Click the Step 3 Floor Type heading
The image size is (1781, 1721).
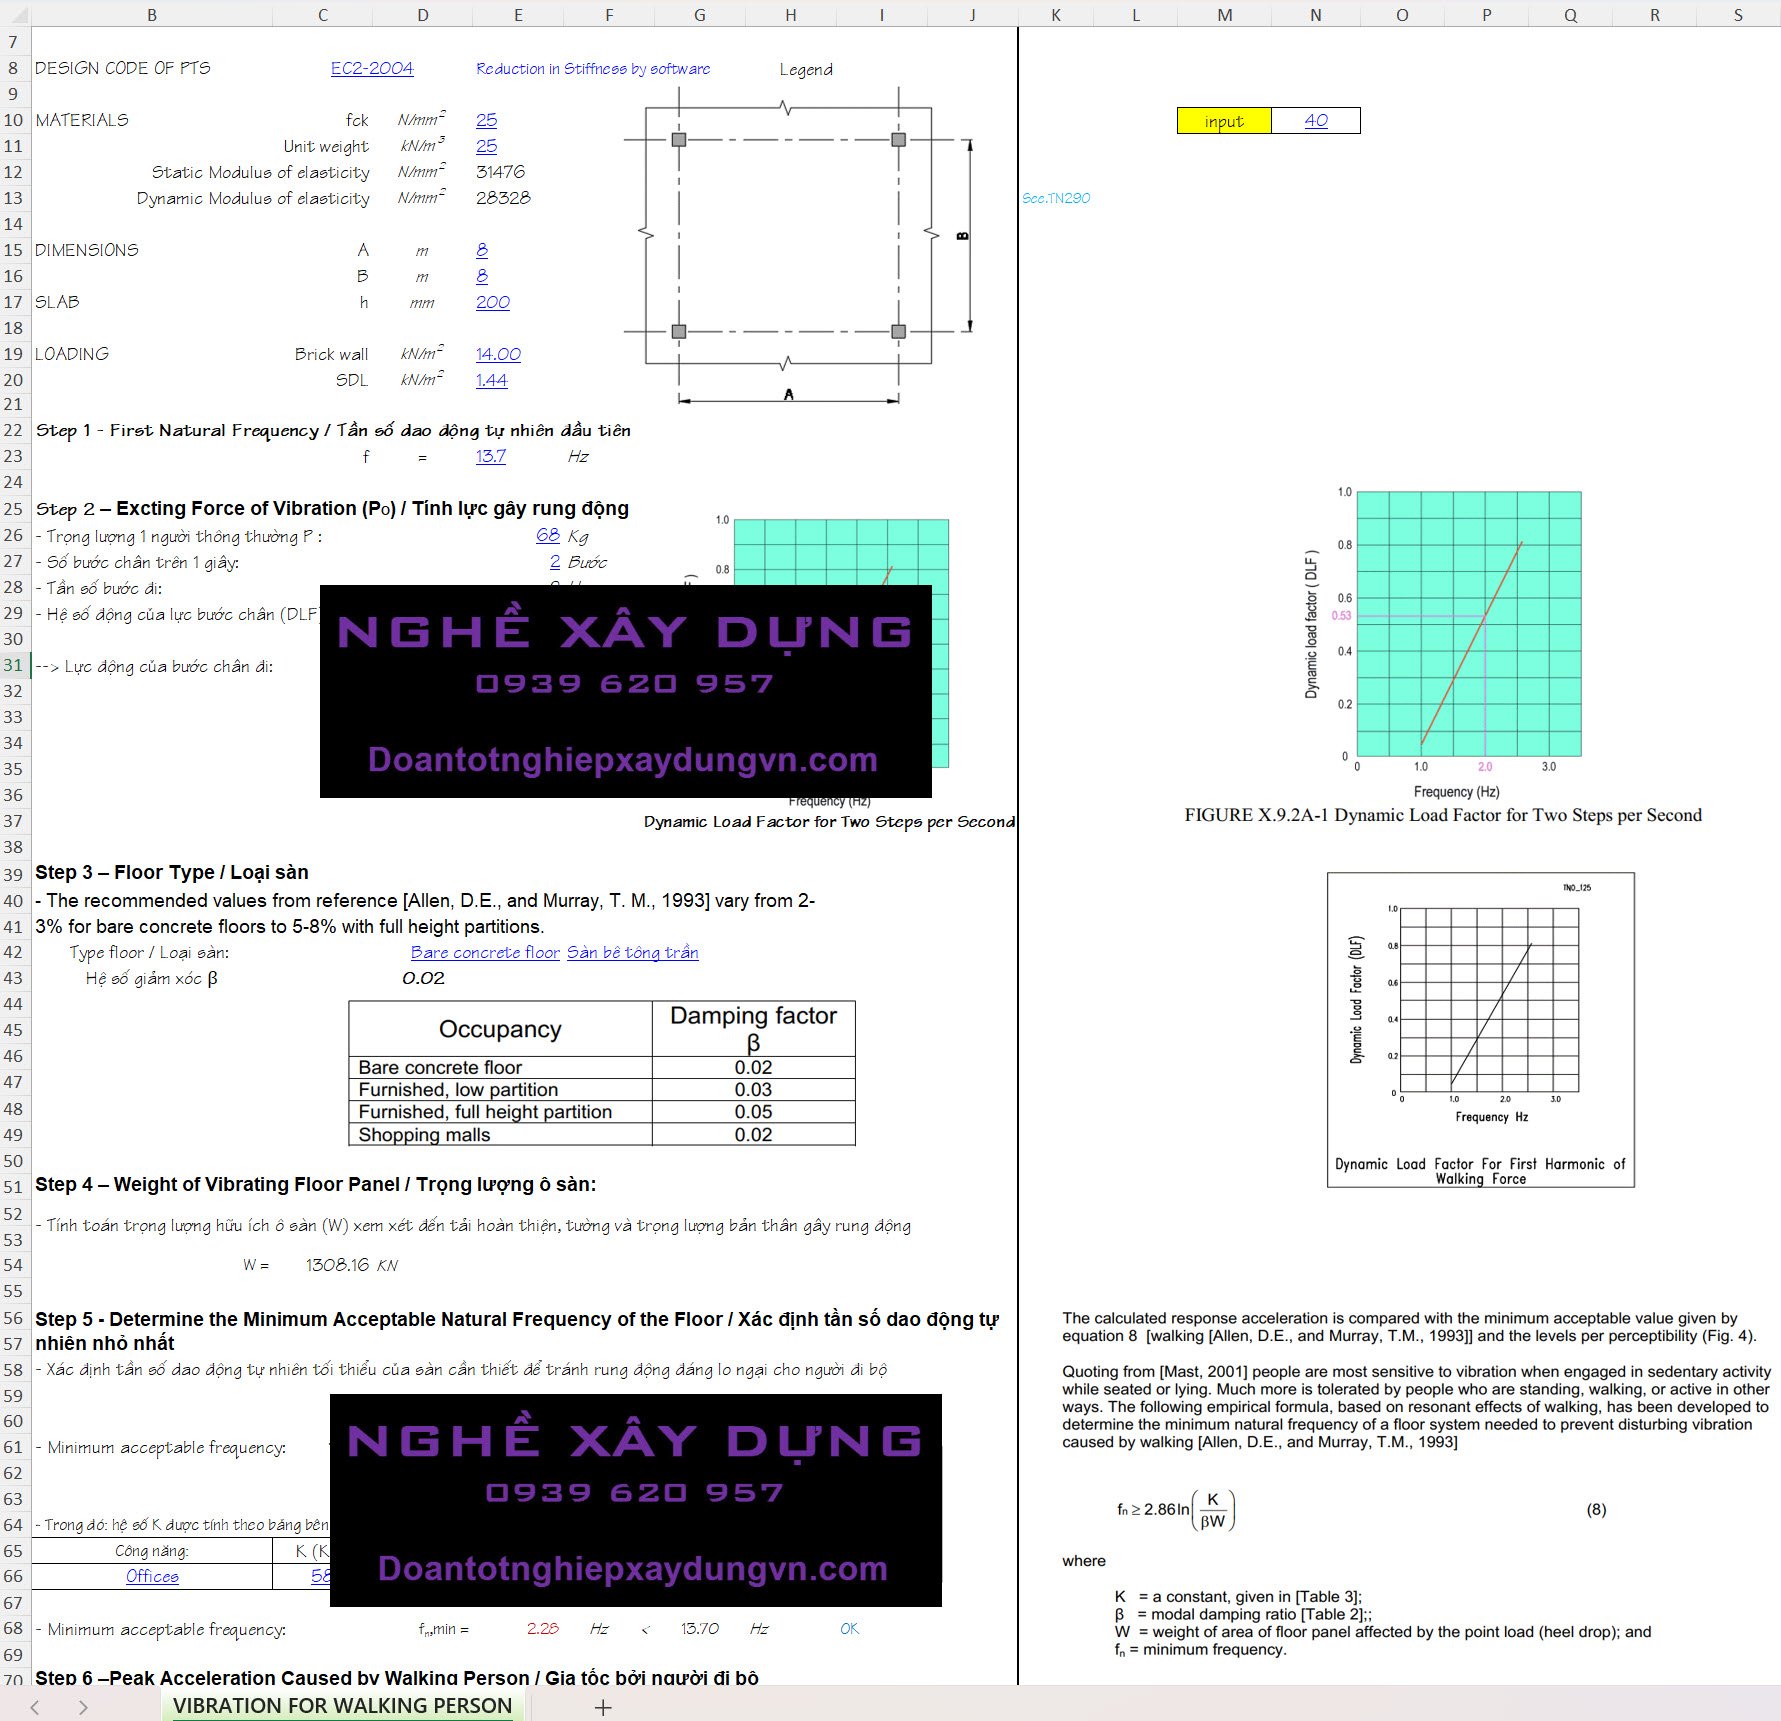(172, 872)
